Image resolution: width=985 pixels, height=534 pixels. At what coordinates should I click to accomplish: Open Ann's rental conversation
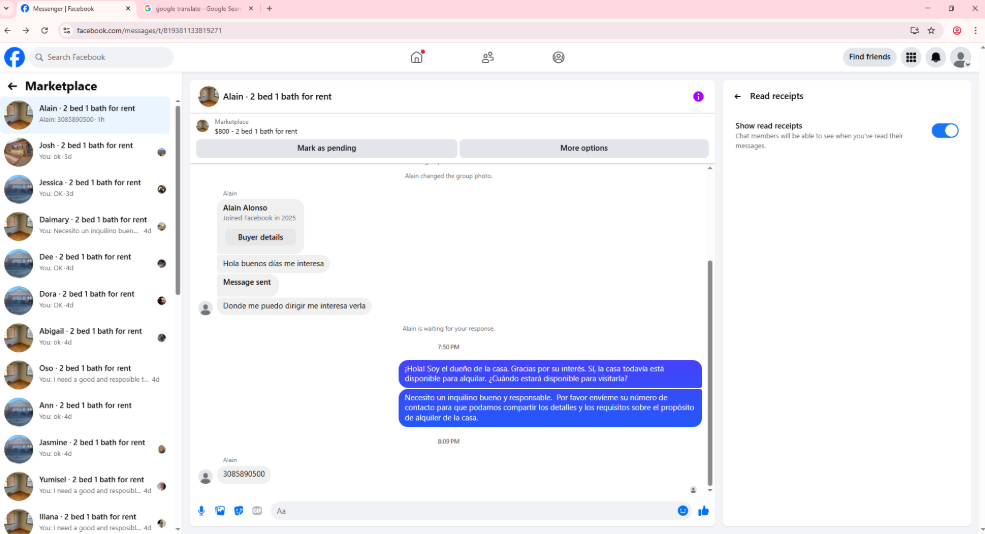(x=85, y=411)
